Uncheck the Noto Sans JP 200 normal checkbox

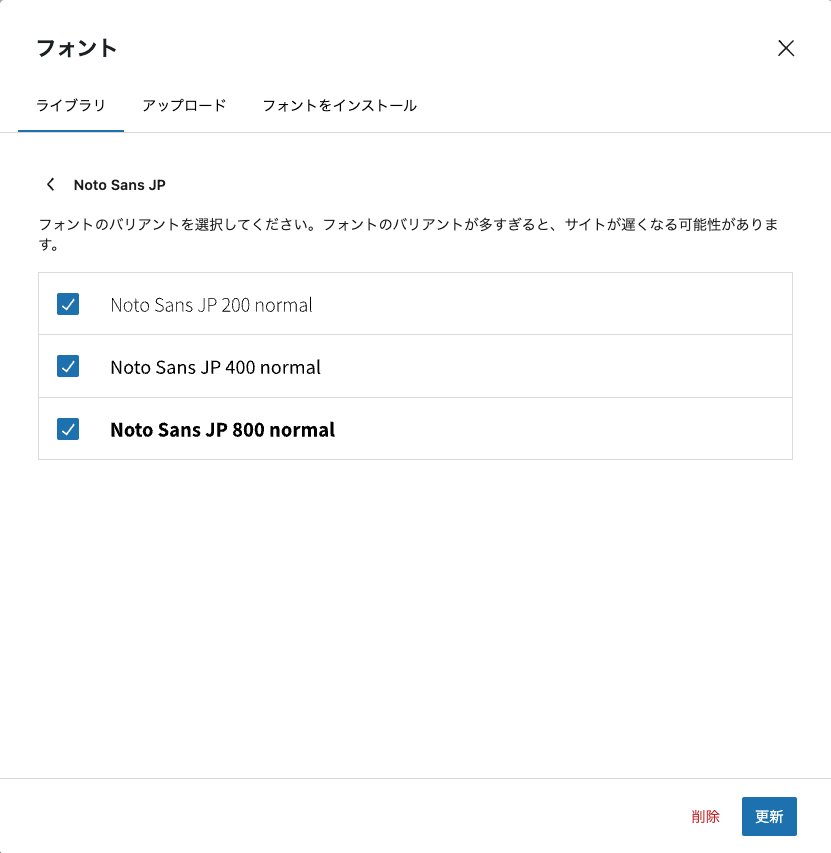coord(68,304)
